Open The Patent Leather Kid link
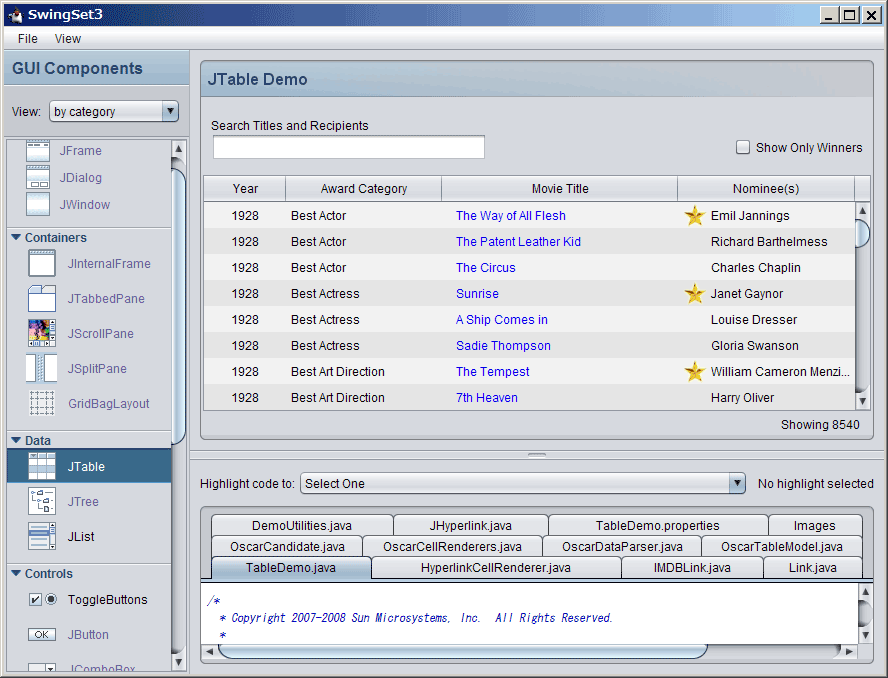 click(518, 242)
